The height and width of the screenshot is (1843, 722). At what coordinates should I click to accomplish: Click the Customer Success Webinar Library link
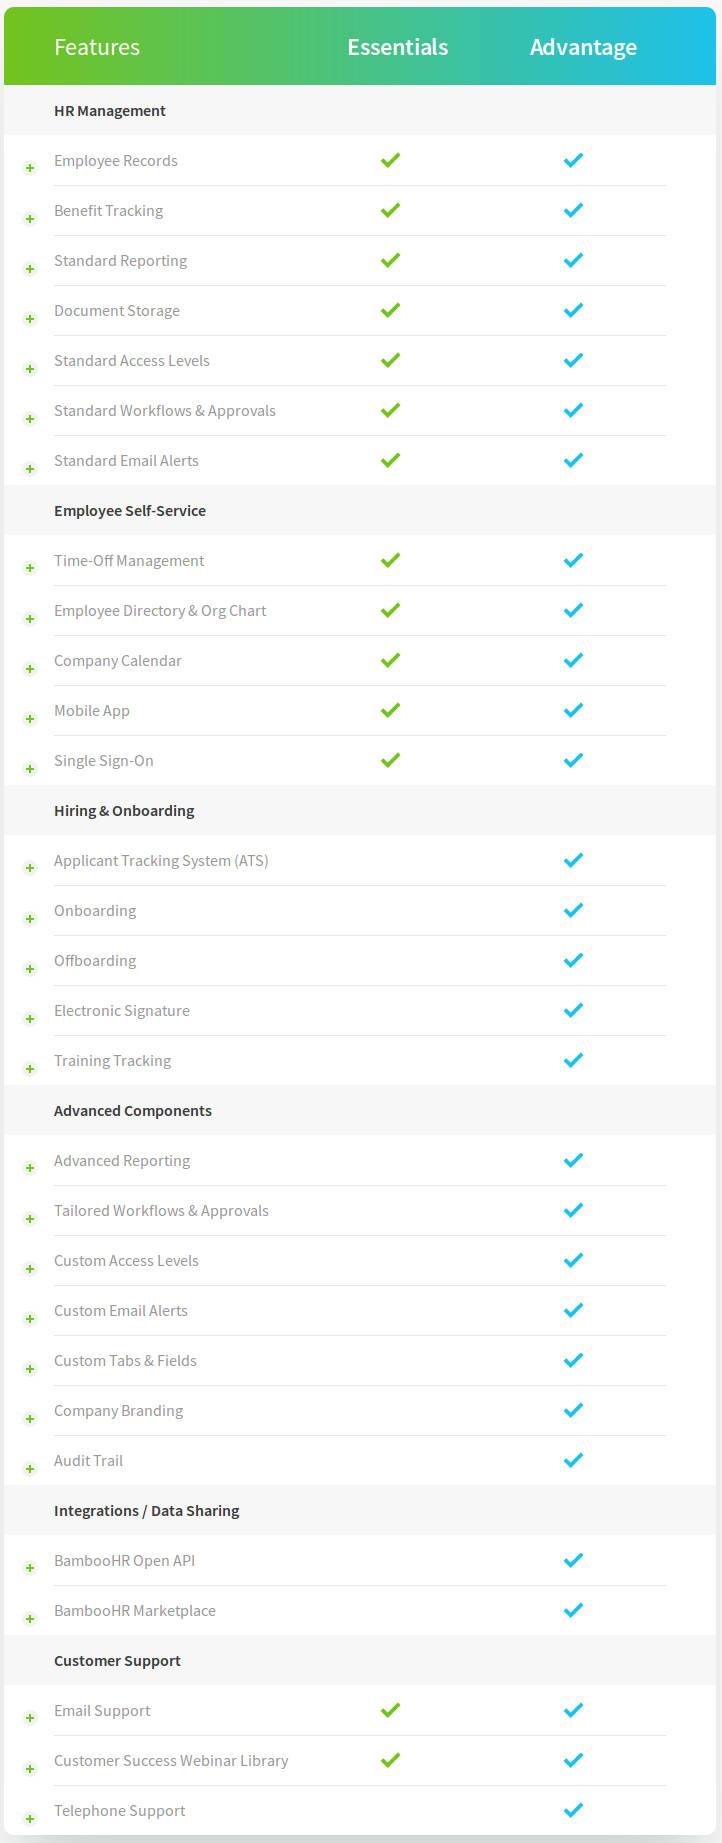(171, 1760)
